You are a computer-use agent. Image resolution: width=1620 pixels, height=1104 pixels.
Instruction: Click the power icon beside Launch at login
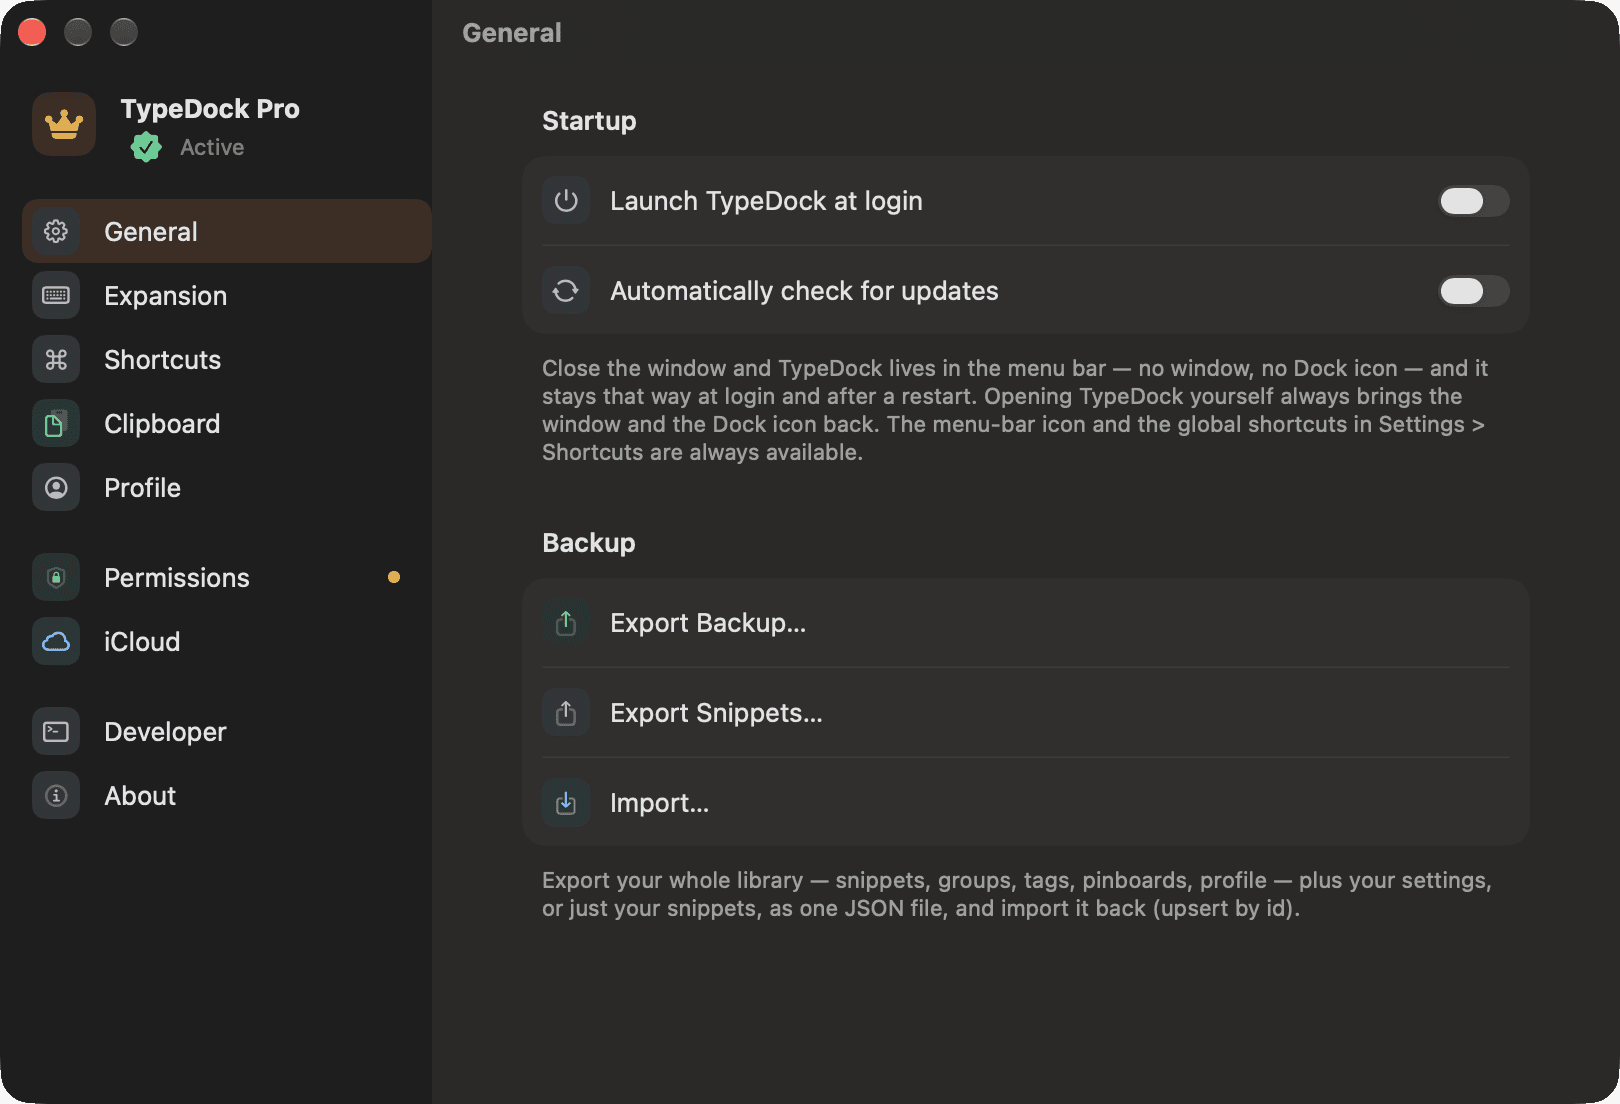[566, 200]
